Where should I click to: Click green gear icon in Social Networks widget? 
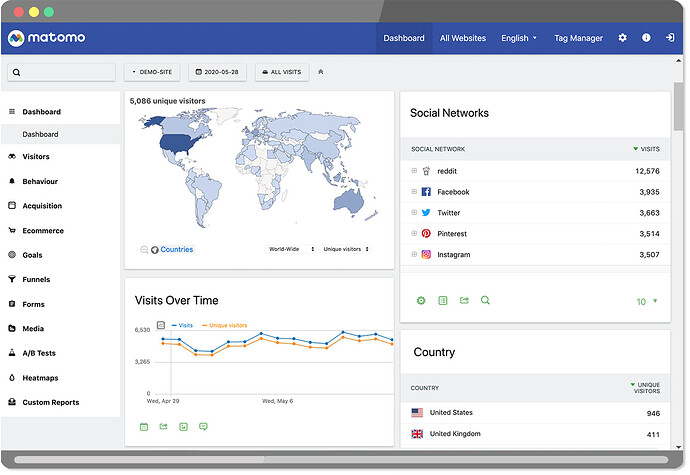(421, 301)
